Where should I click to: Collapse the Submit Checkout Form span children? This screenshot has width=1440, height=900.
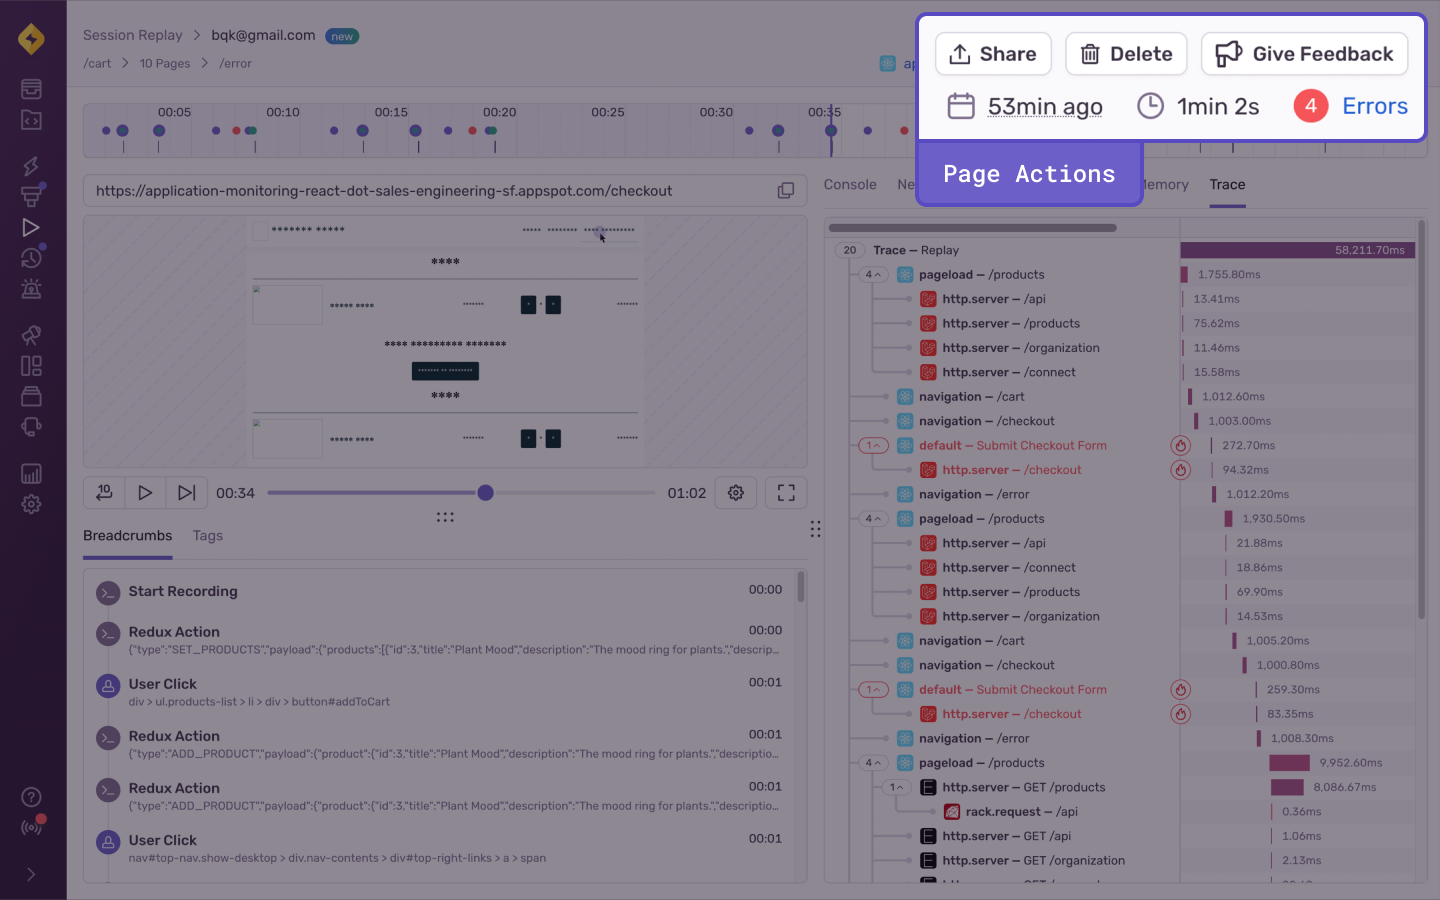click(x=872, y=445)
